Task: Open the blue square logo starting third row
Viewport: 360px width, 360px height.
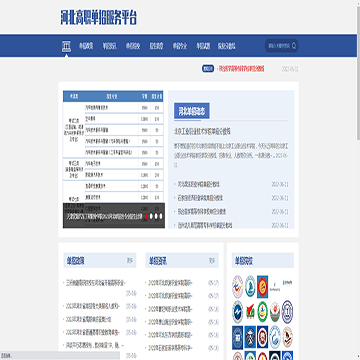Action: click(237, 337)
